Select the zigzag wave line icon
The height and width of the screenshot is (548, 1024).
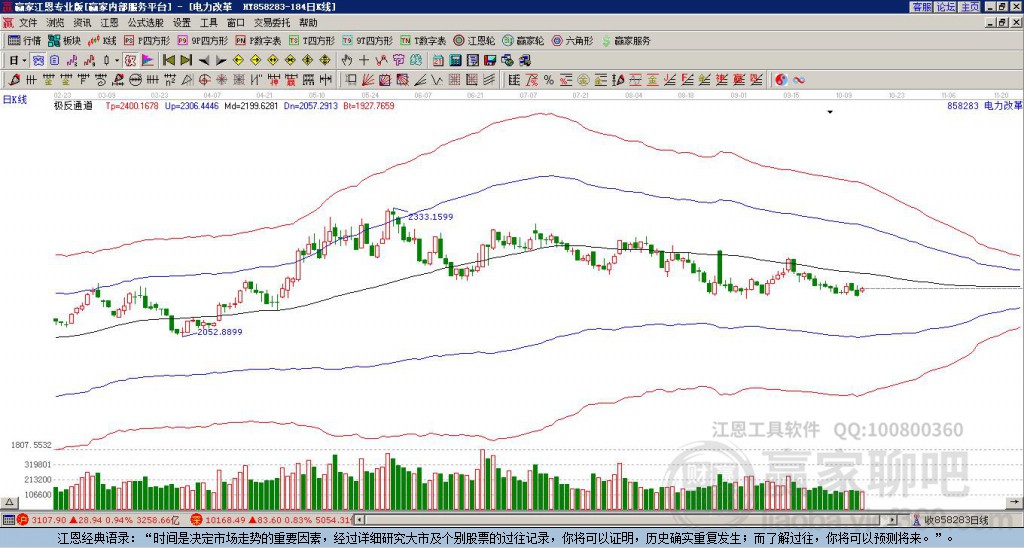pyautogui.click(x=435, y=80)
